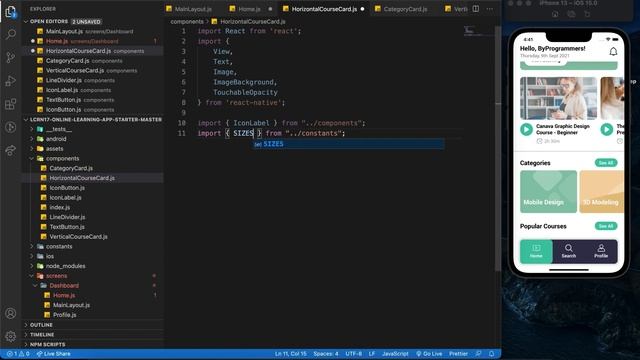Click errors and warnings status indicator
The height and width of the screenshot is (360, 640).
(18, 354)
